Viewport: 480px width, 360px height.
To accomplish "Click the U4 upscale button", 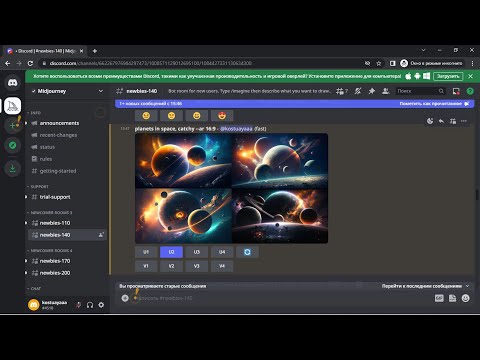I will [x=222, y=252].
